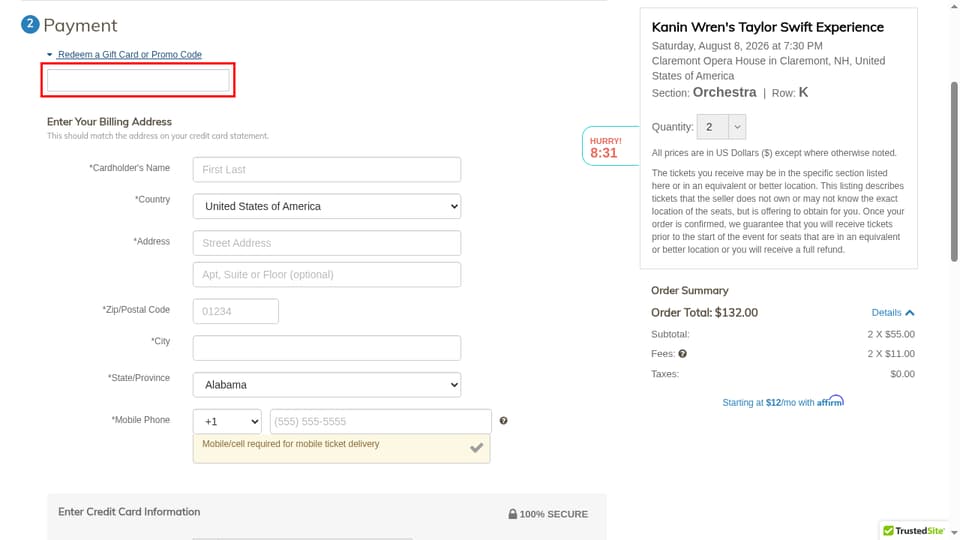Click the Affirm logo

[830, 401]
